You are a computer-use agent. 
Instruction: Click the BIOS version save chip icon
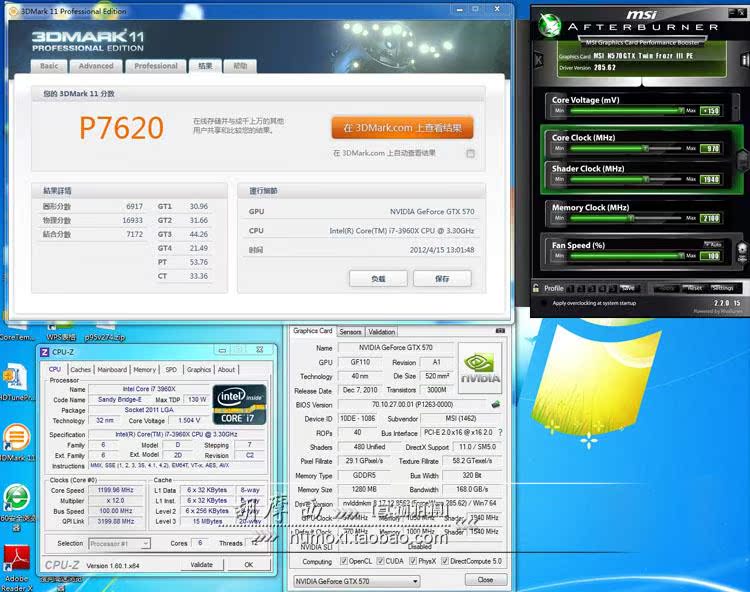click(494, 404)
